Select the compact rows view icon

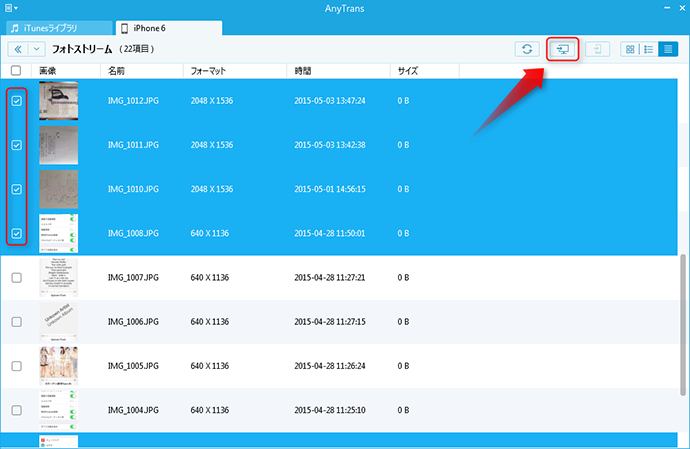pos(668,49)
